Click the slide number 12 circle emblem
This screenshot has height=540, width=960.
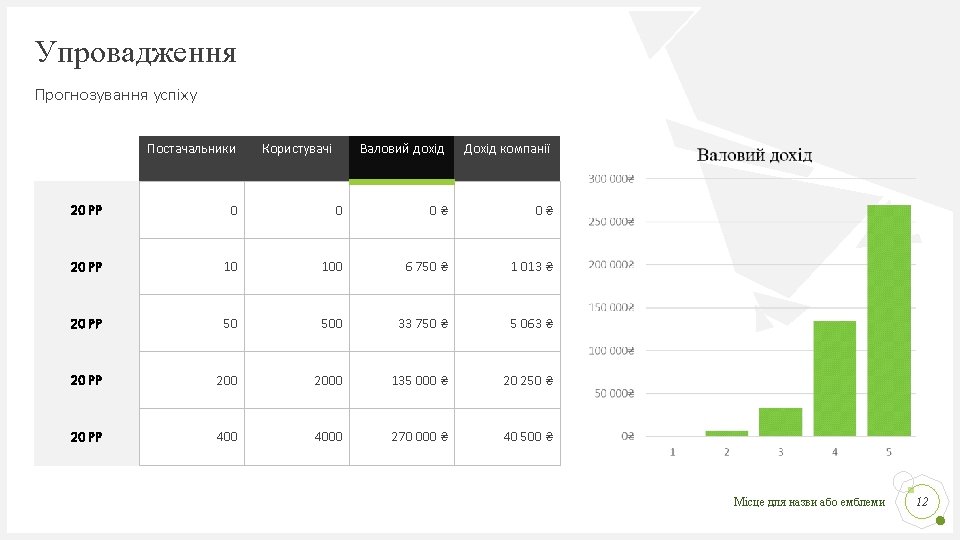(x=922, y=502)
